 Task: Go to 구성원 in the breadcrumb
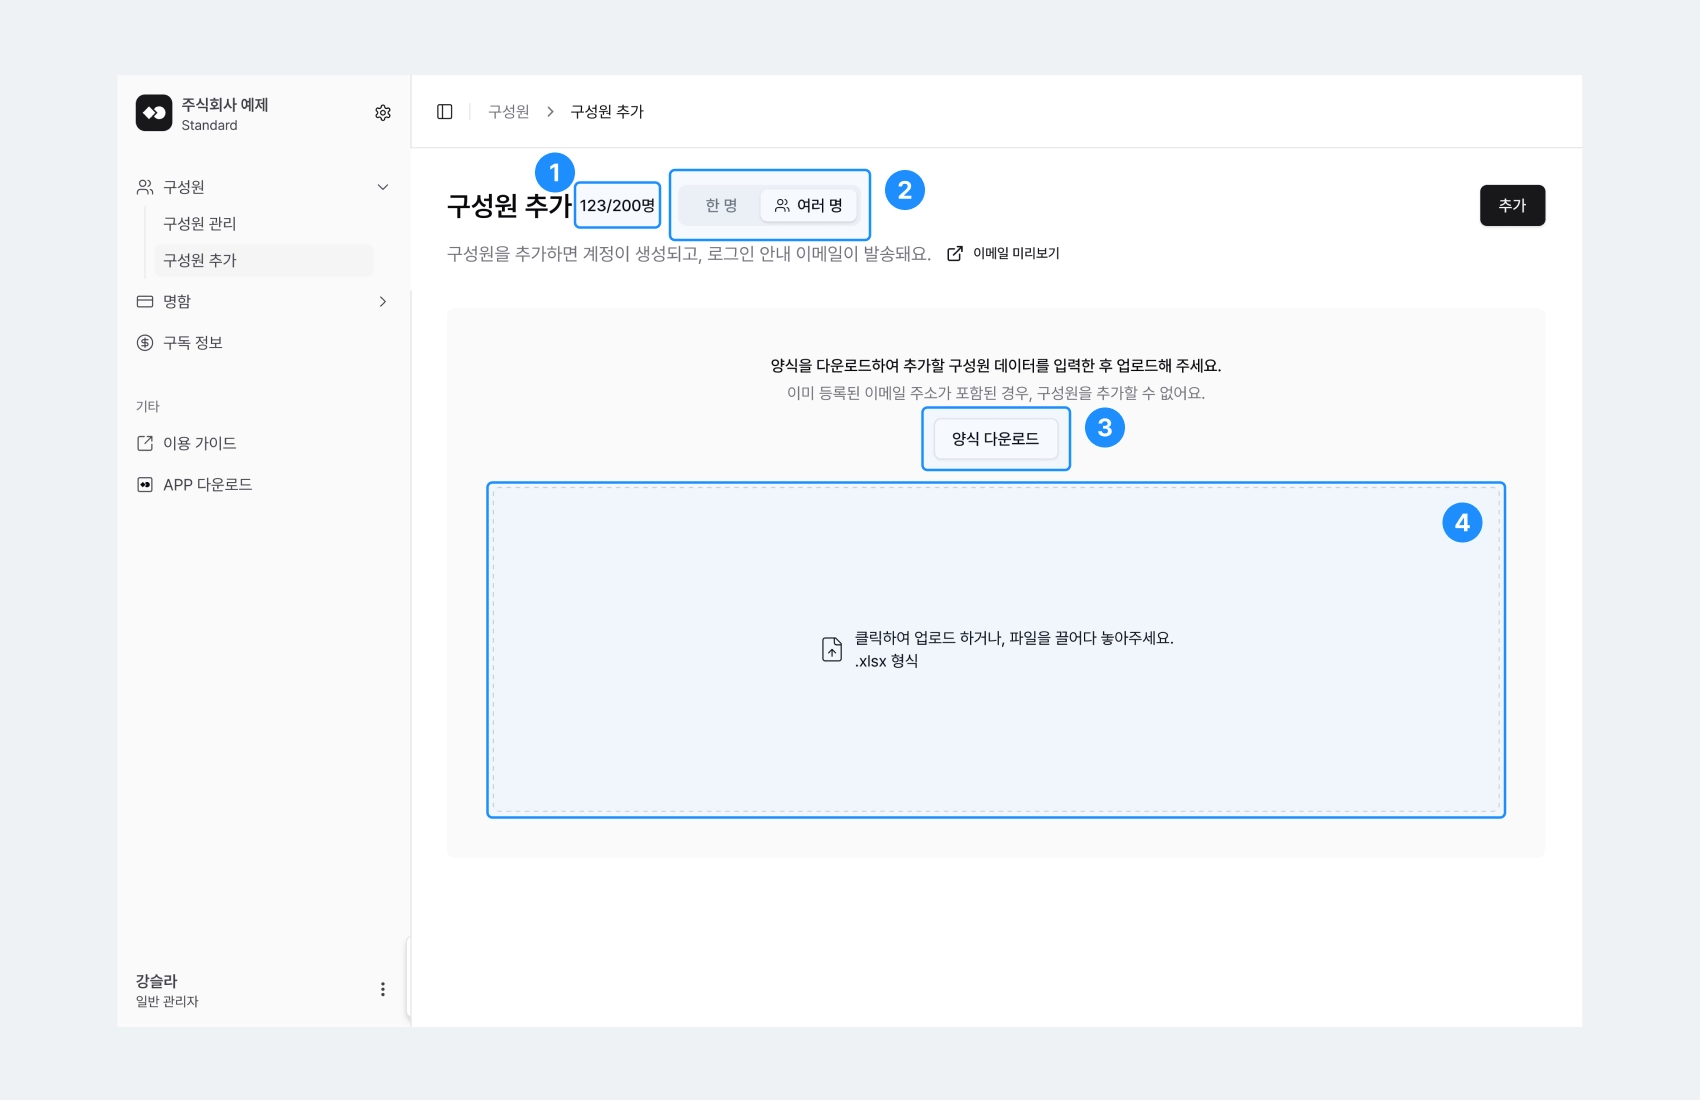tap(509, 112)
